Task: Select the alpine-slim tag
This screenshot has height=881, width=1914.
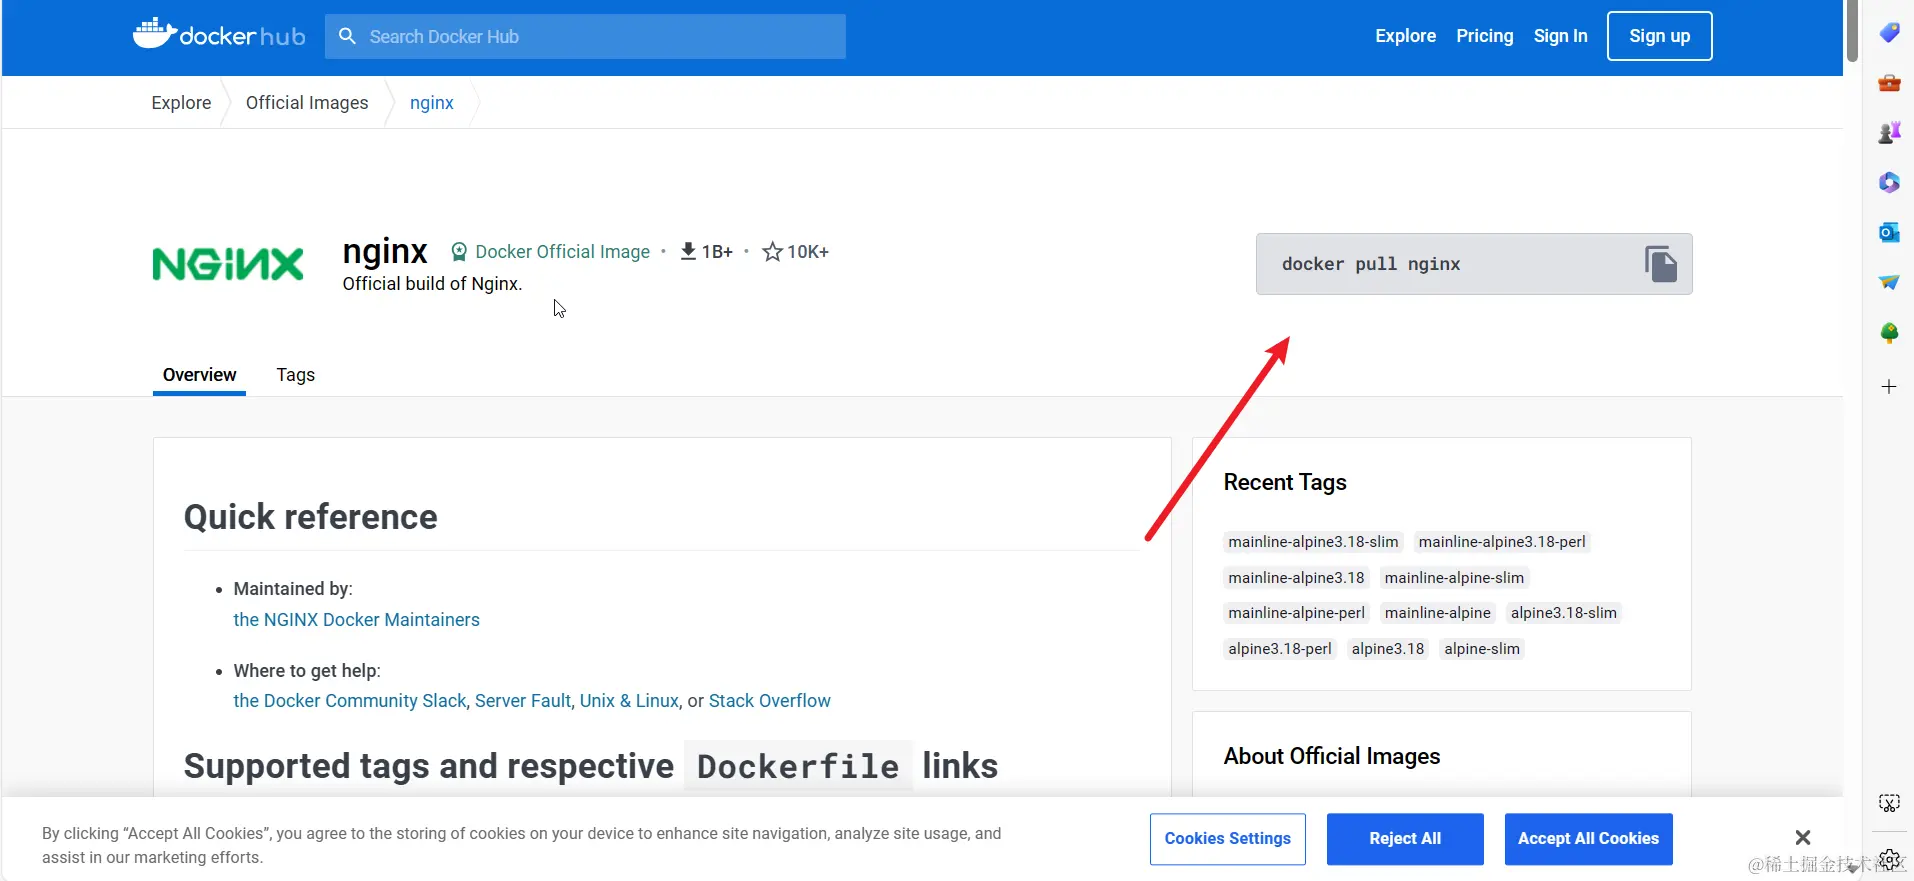Action: (x=1482, y=649)
